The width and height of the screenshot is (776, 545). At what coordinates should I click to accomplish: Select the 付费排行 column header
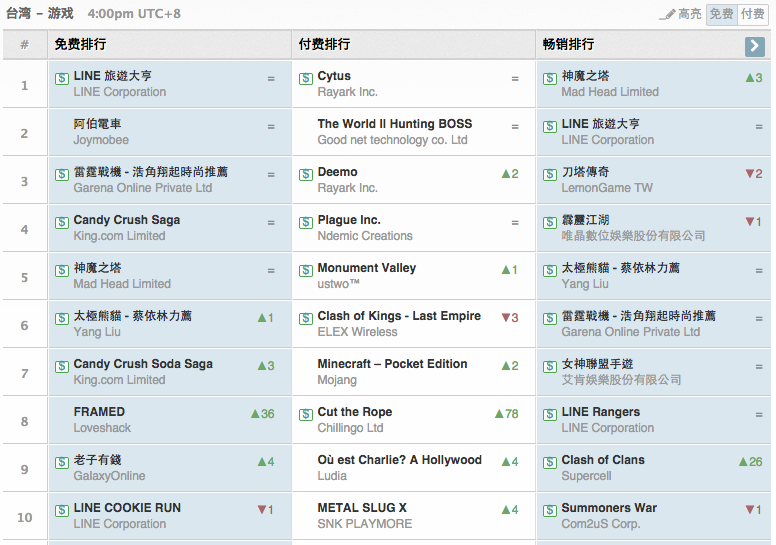tap(414, 45)
